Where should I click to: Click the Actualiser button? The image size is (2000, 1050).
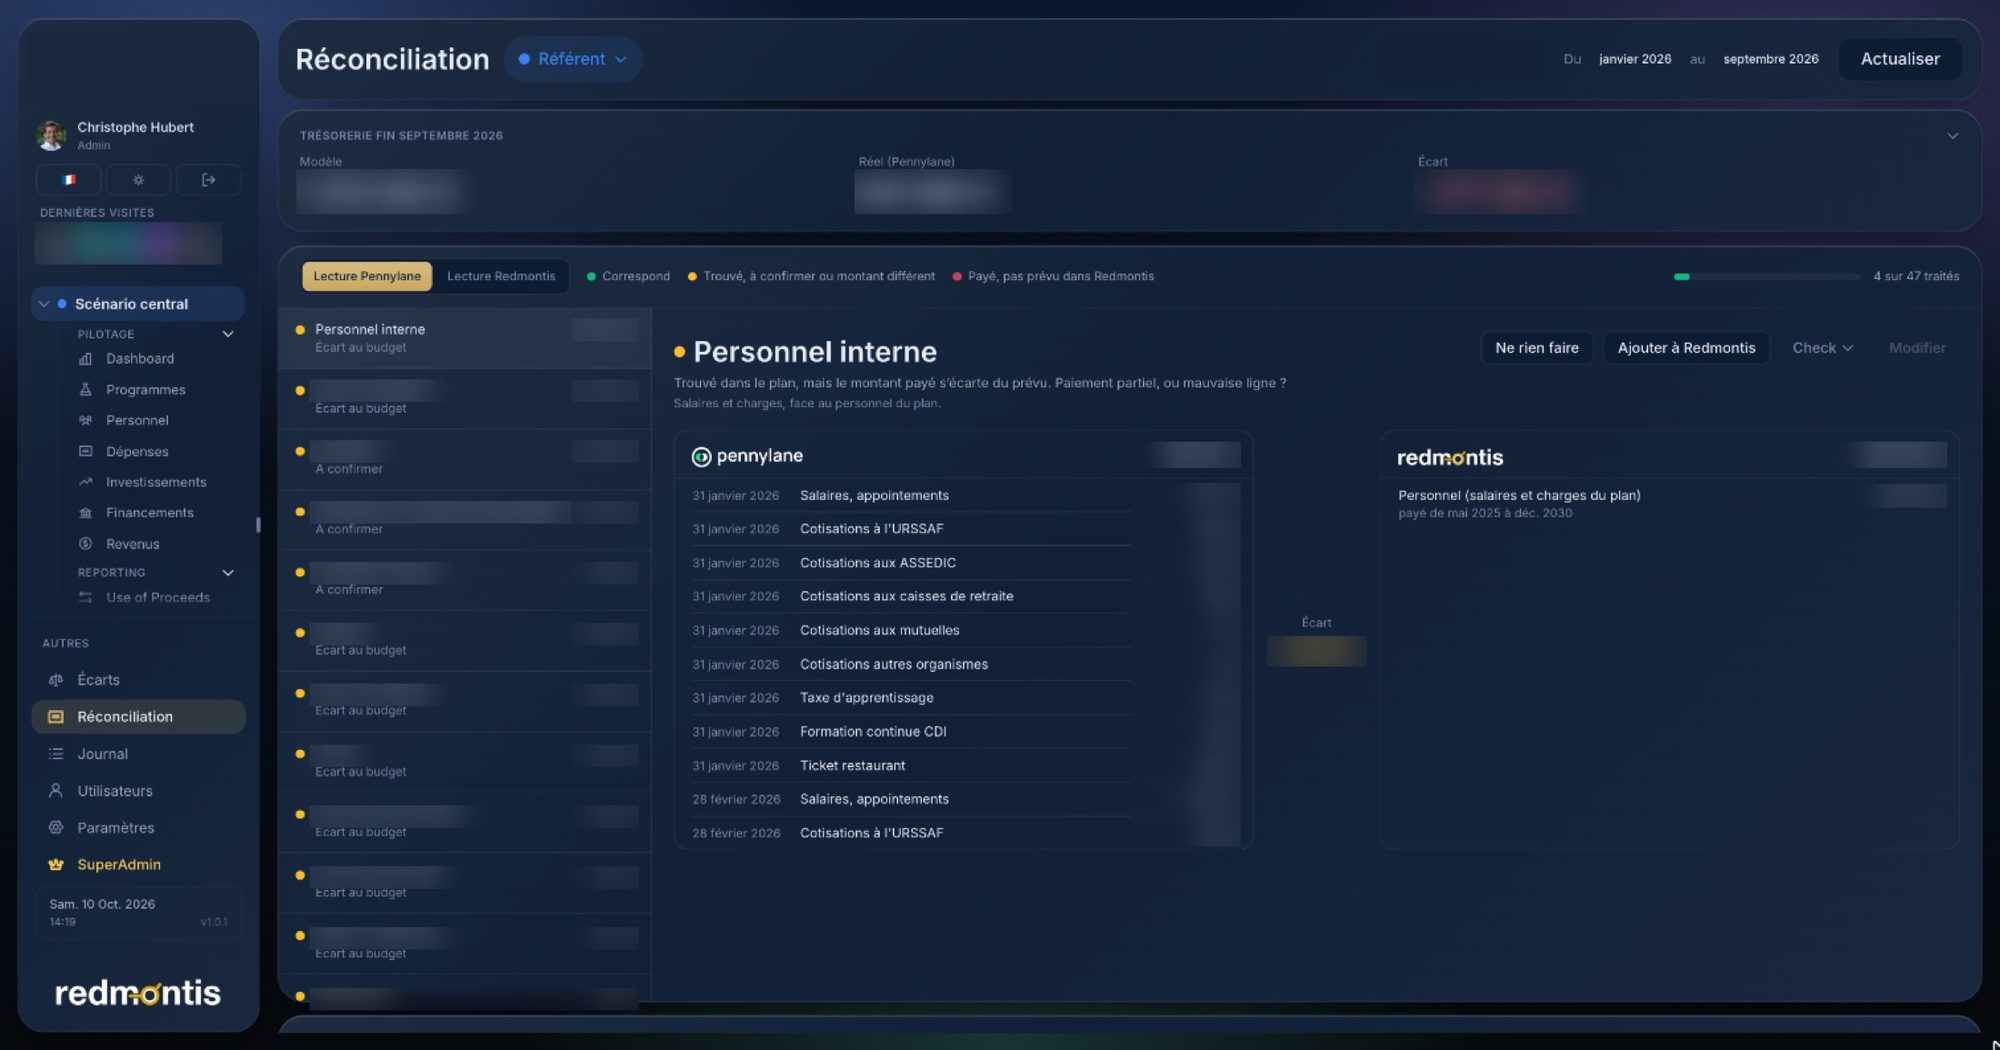(x=1900, y=59)
